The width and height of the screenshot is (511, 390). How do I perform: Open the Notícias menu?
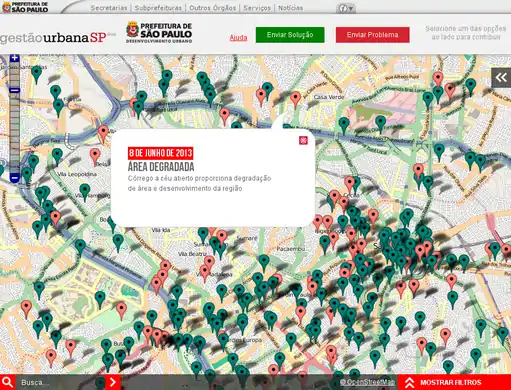[290, 8]
